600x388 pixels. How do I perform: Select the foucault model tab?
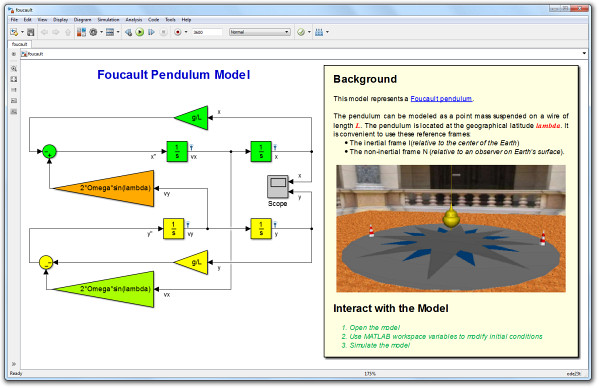[20, 44]
